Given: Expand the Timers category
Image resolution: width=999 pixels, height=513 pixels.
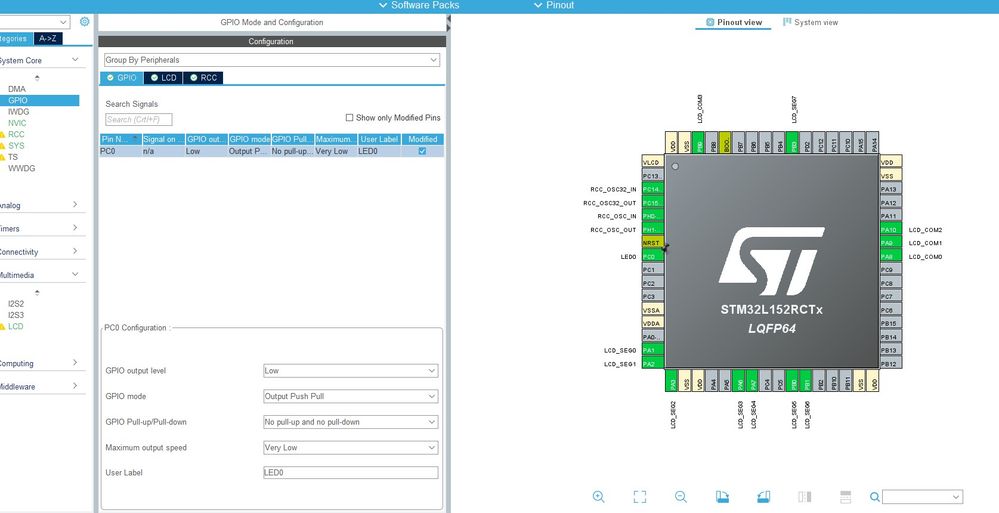Looking at the screenshot, I should tap(75, 228).
